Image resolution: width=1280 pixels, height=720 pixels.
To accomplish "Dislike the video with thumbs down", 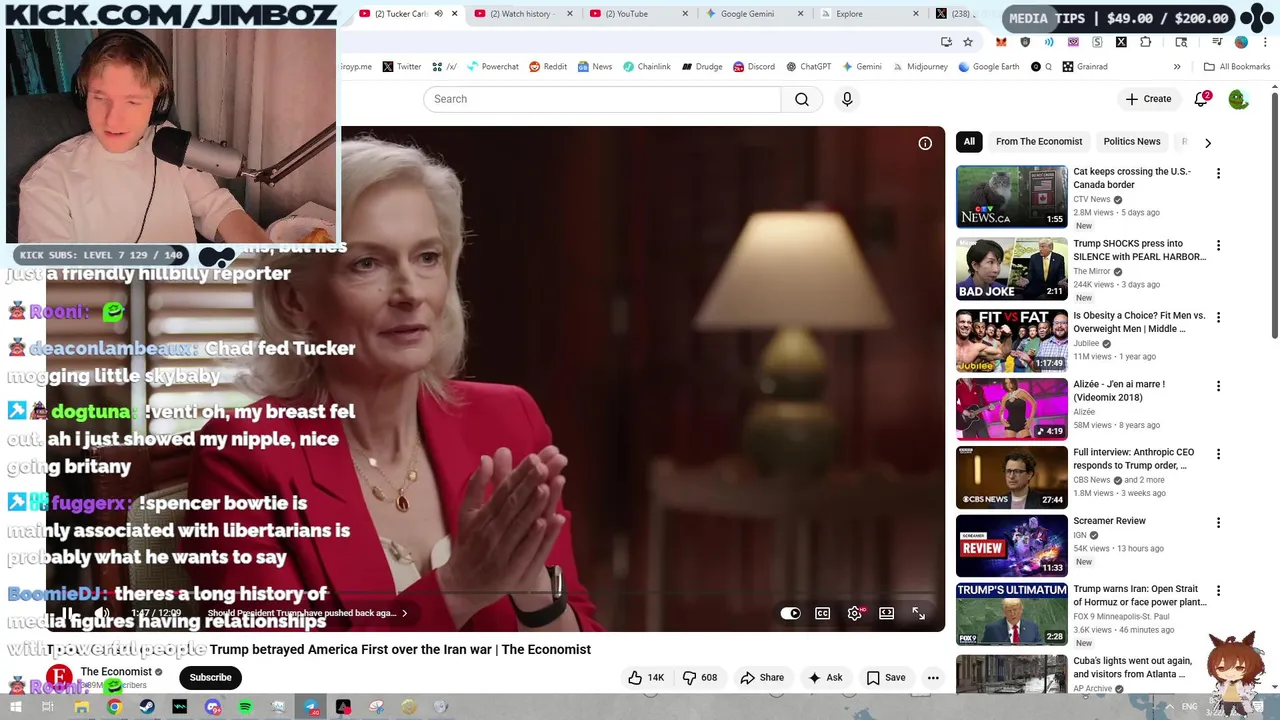I will pos(700,677).
